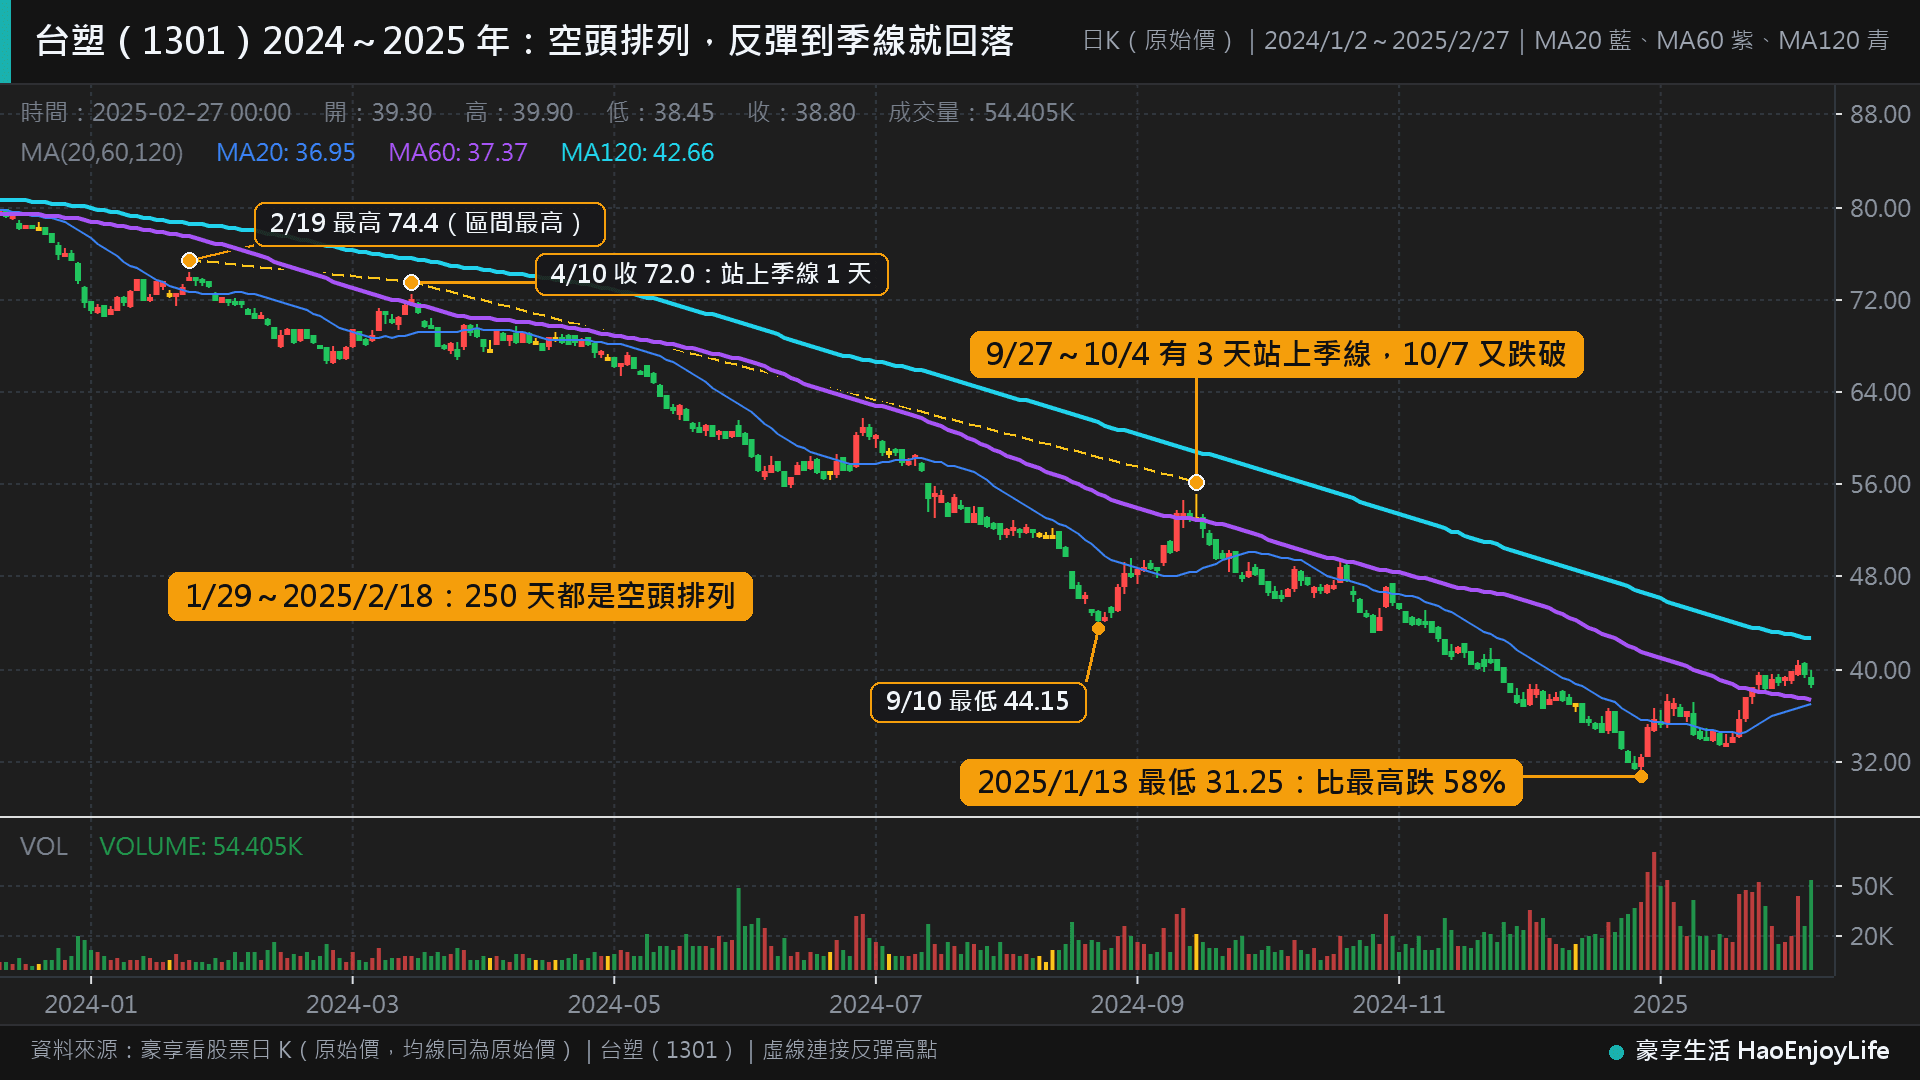Click the 56.00 price axis label
The image size is (1920, 1080).
coord(1880,484)
